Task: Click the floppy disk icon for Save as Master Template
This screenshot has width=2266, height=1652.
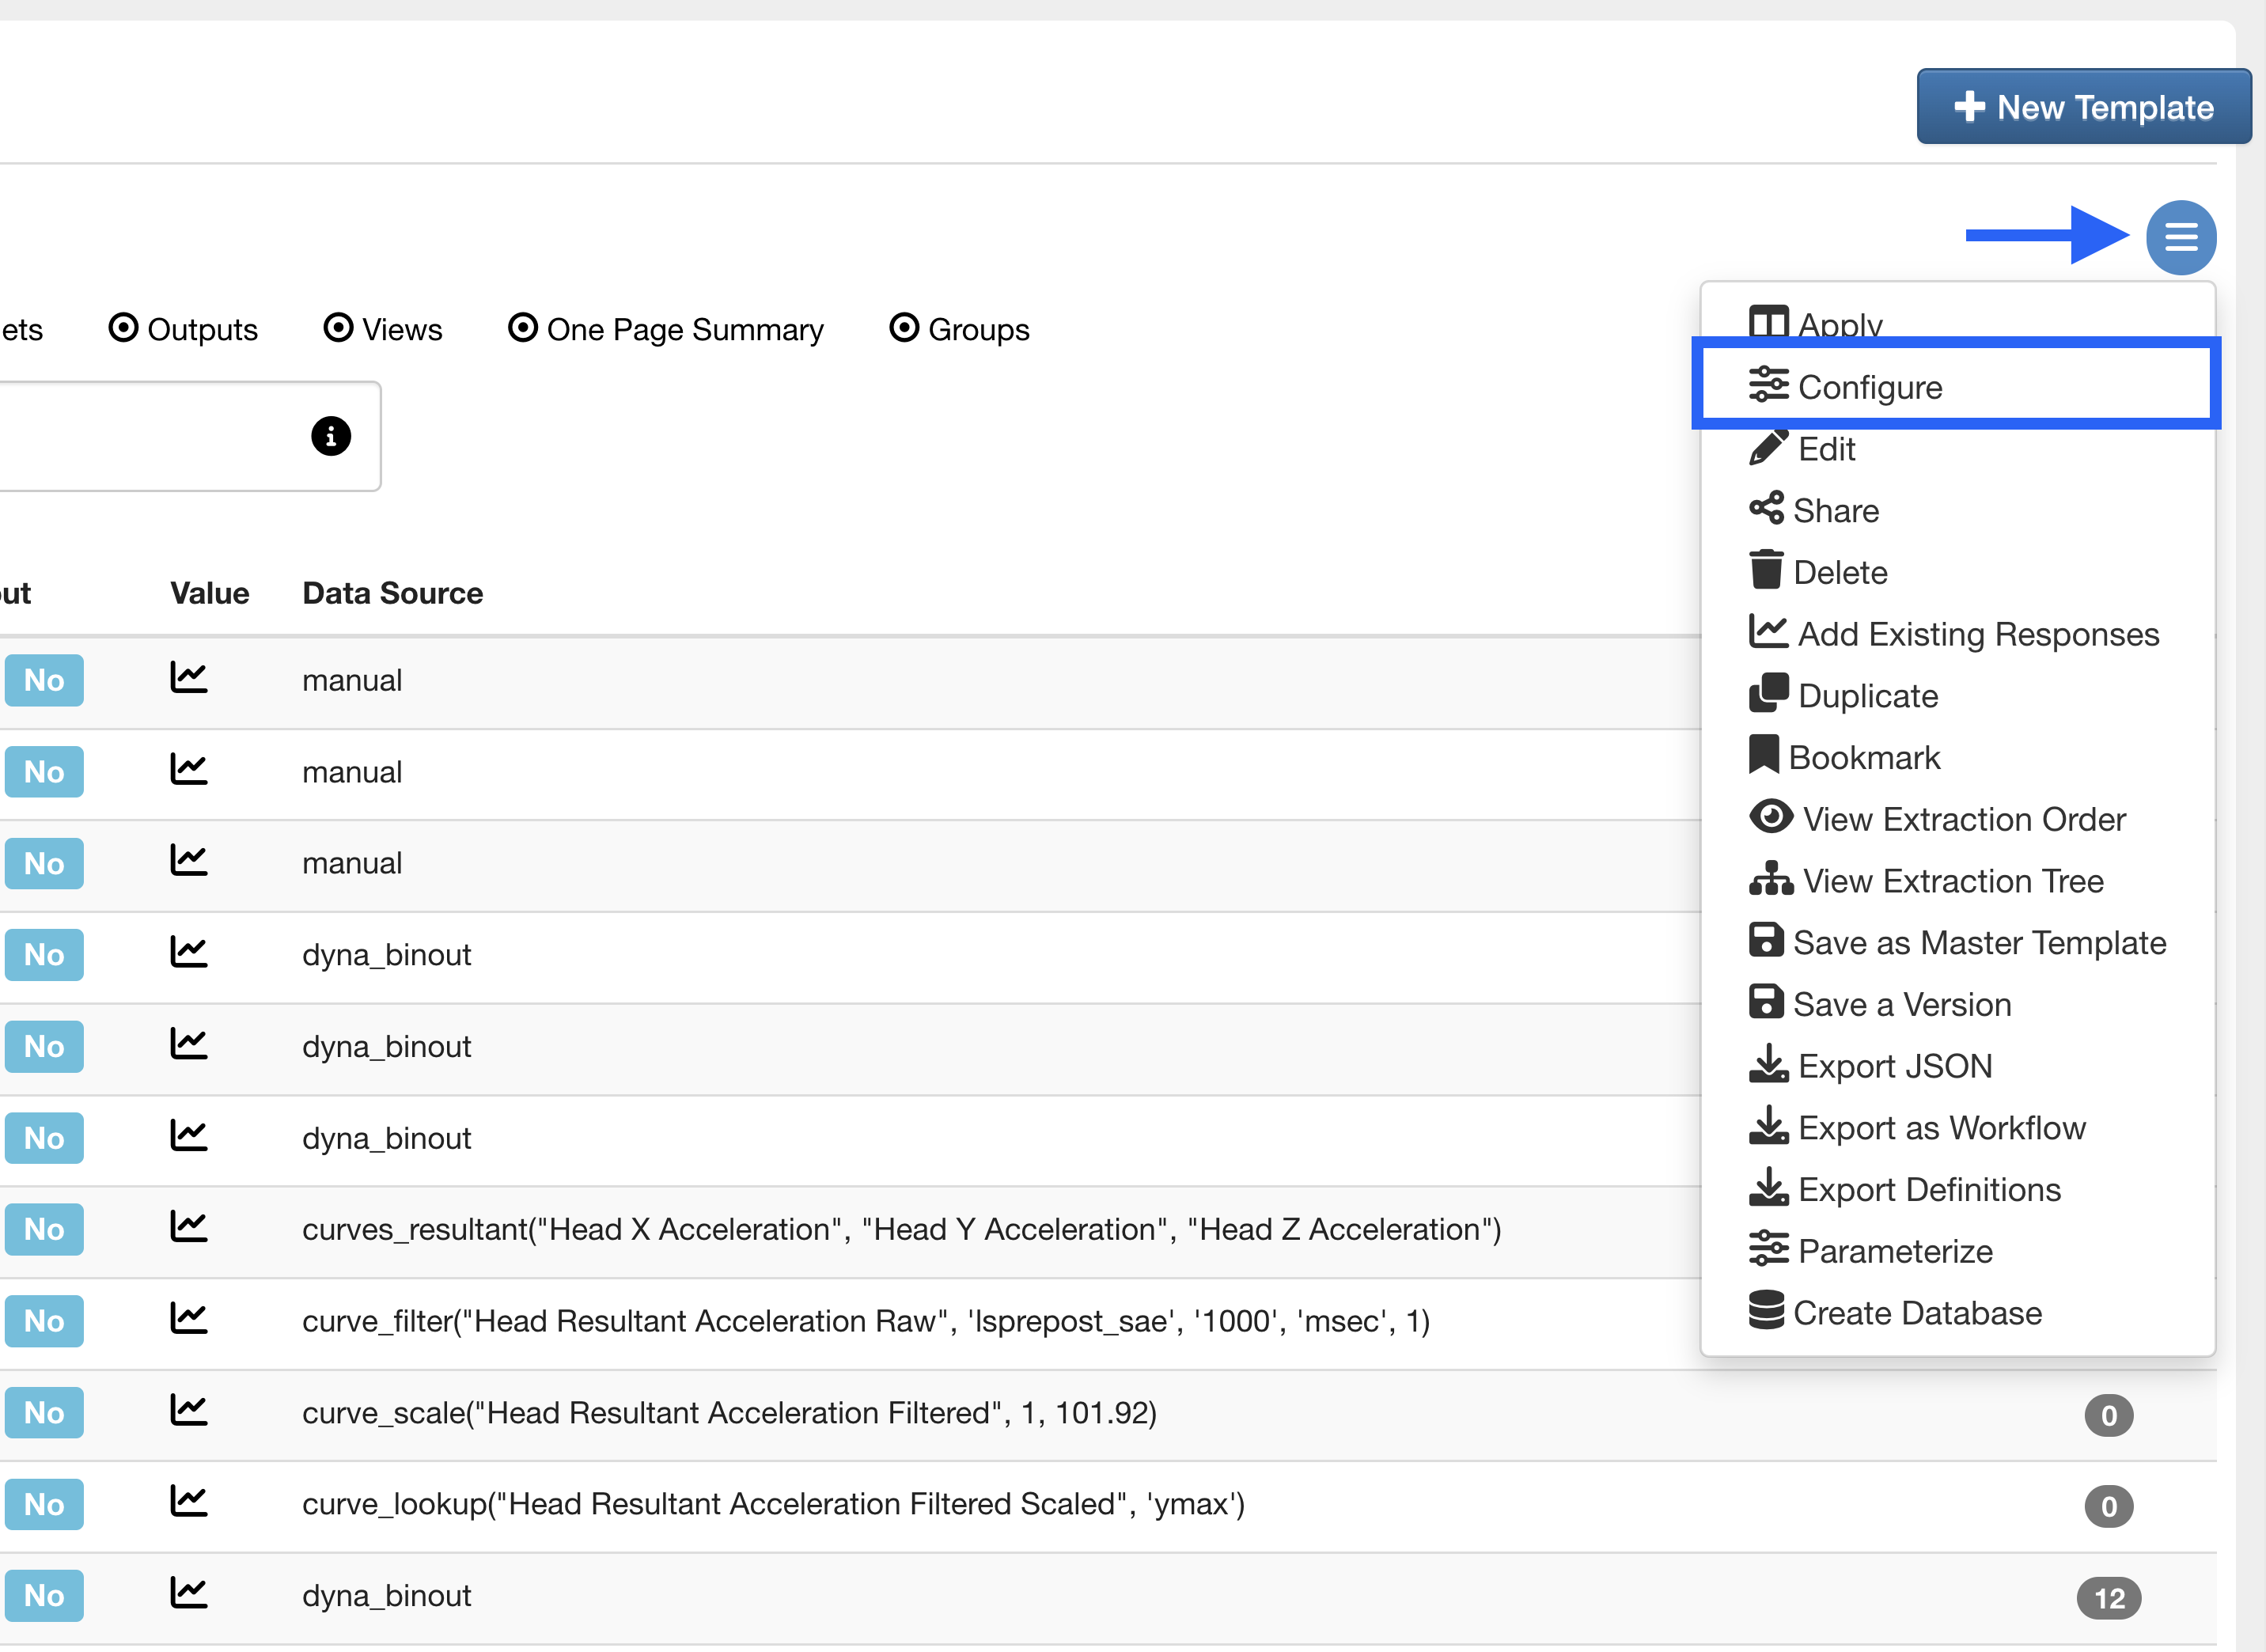Action: 1766,941
